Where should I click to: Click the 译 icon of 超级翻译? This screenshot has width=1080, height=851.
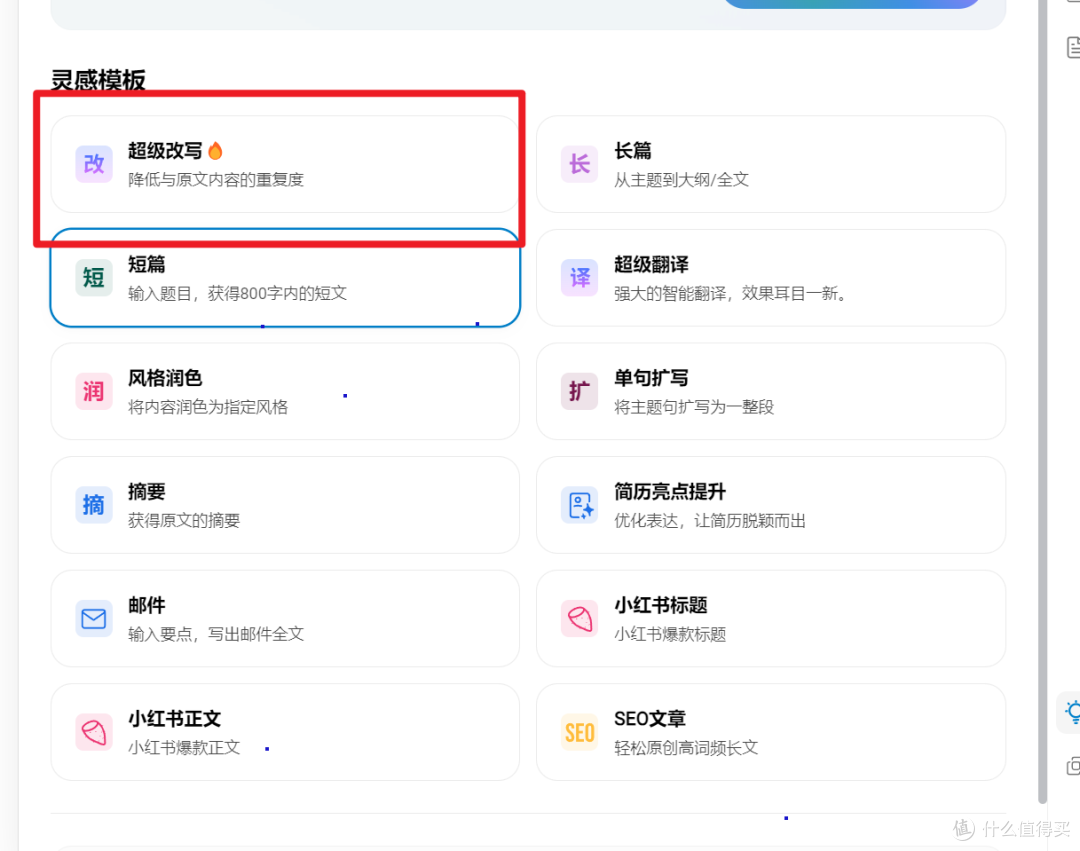coord(579,277)
